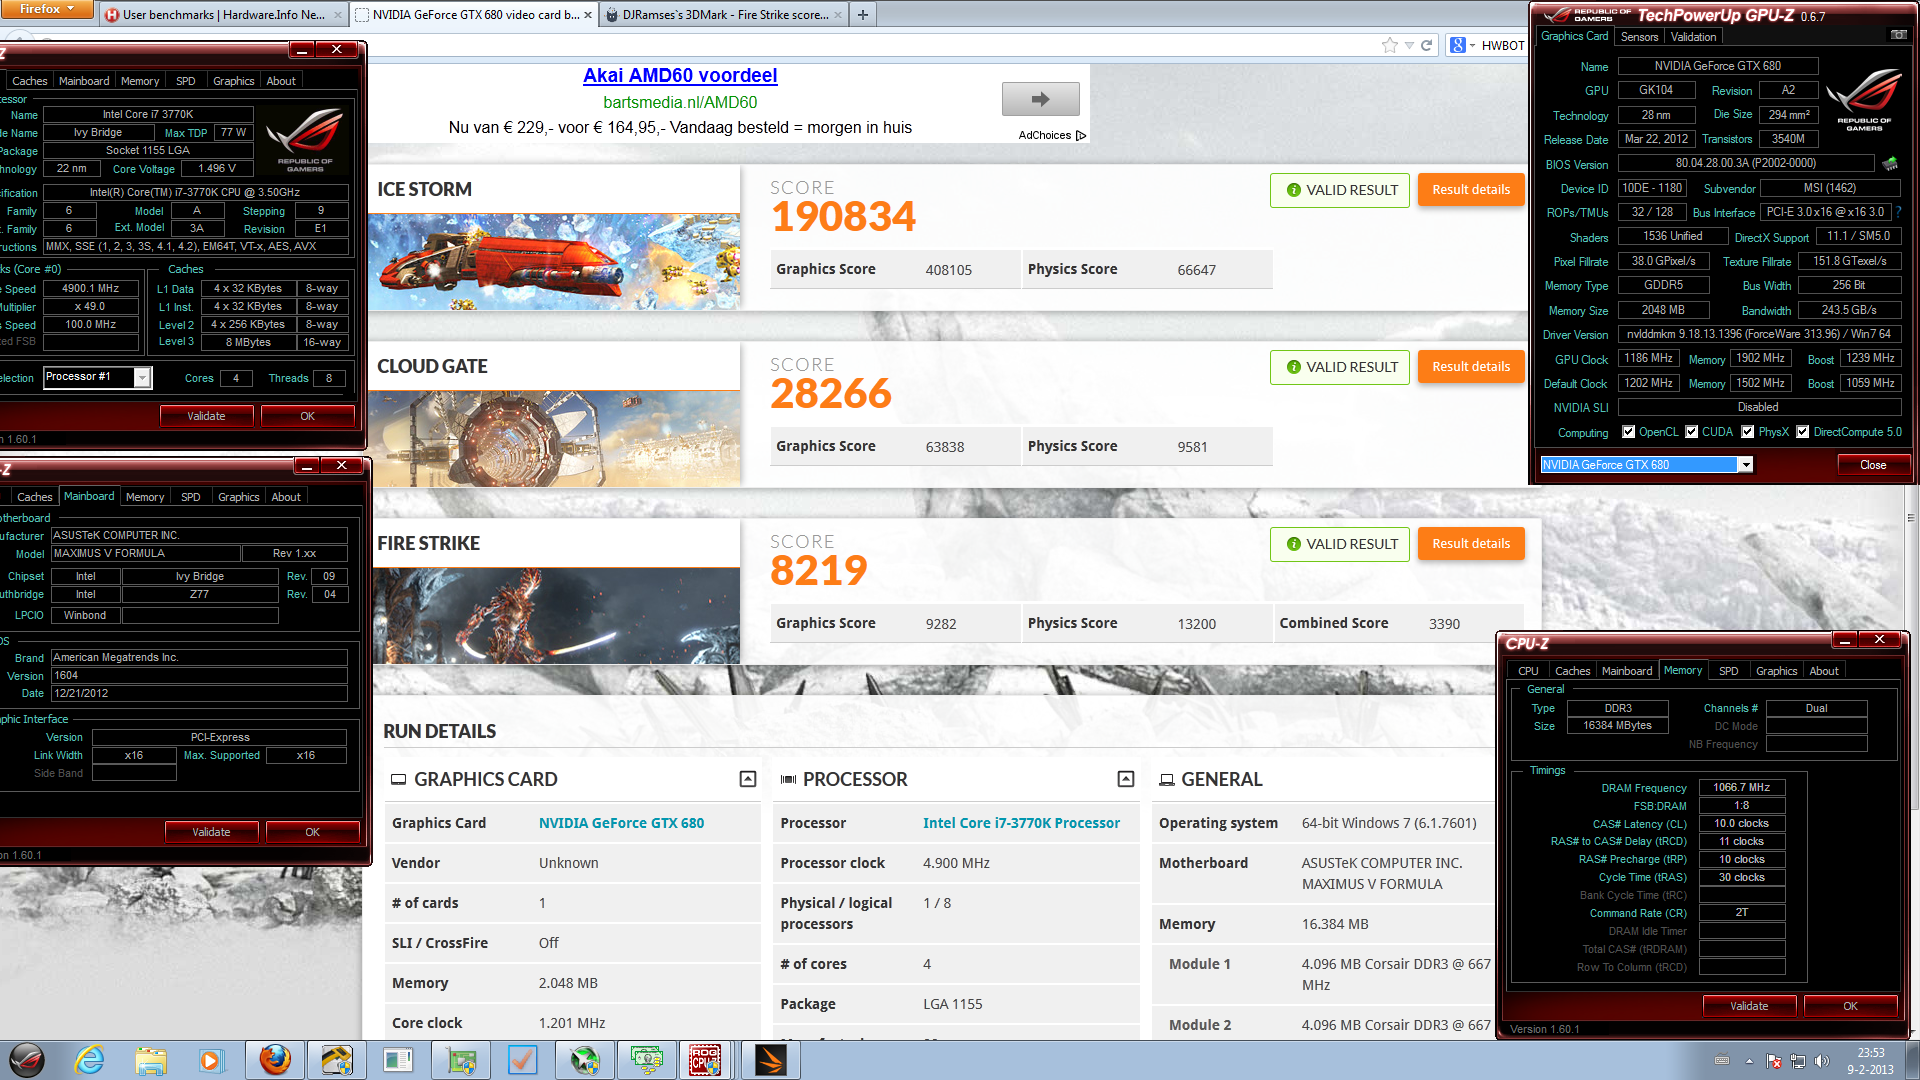The width and height of the screenshot is (1920, 1080).
Task: Click the green checkmark app on the taskbar
Action: tap(522, 1060)
